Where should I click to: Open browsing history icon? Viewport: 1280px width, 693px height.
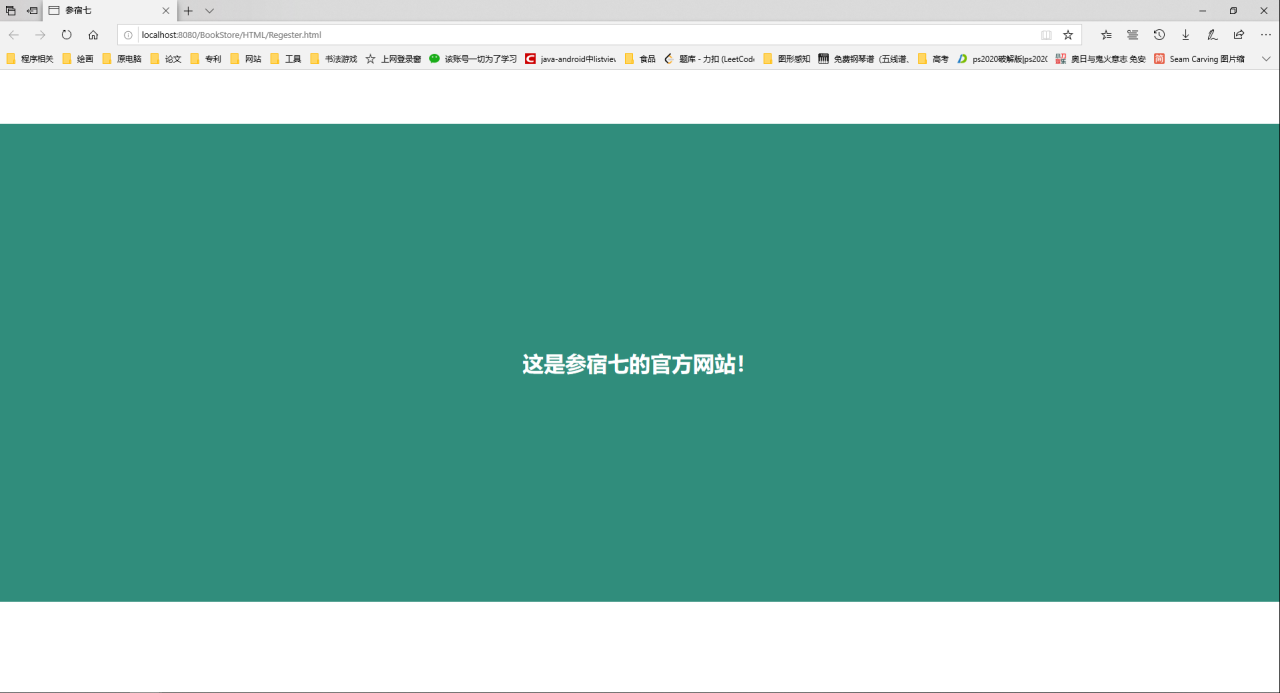click(1159, 35)
